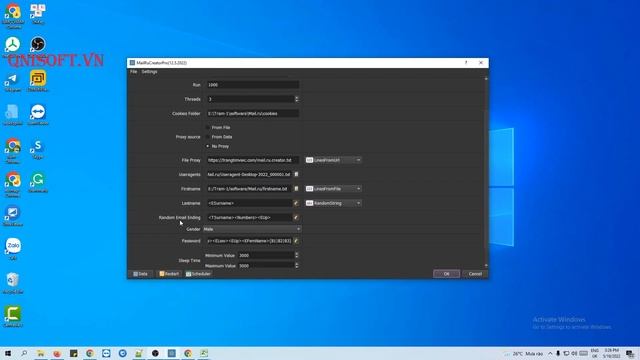640x360 pixels.
Task: Click the browse file icon beside Useragents
Action: pyautogui.click(x=296, y=175)
